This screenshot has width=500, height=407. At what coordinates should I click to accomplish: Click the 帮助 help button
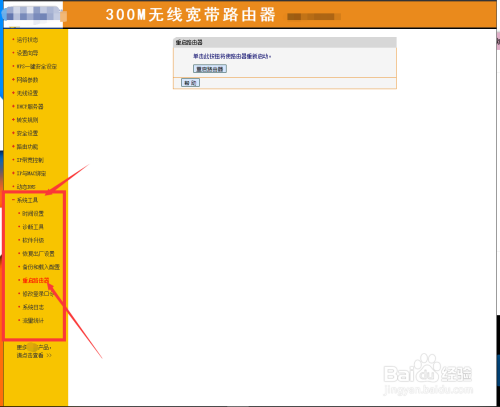(x=190, y=83)
